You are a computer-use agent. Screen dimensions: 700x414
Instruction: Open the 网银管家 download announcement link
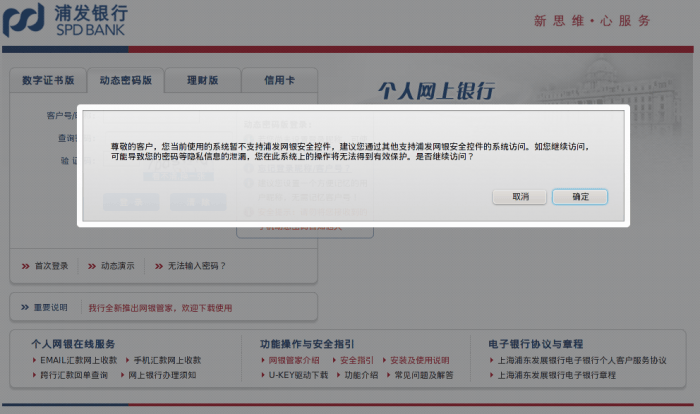pyautogui.click(x=160, y=308)
